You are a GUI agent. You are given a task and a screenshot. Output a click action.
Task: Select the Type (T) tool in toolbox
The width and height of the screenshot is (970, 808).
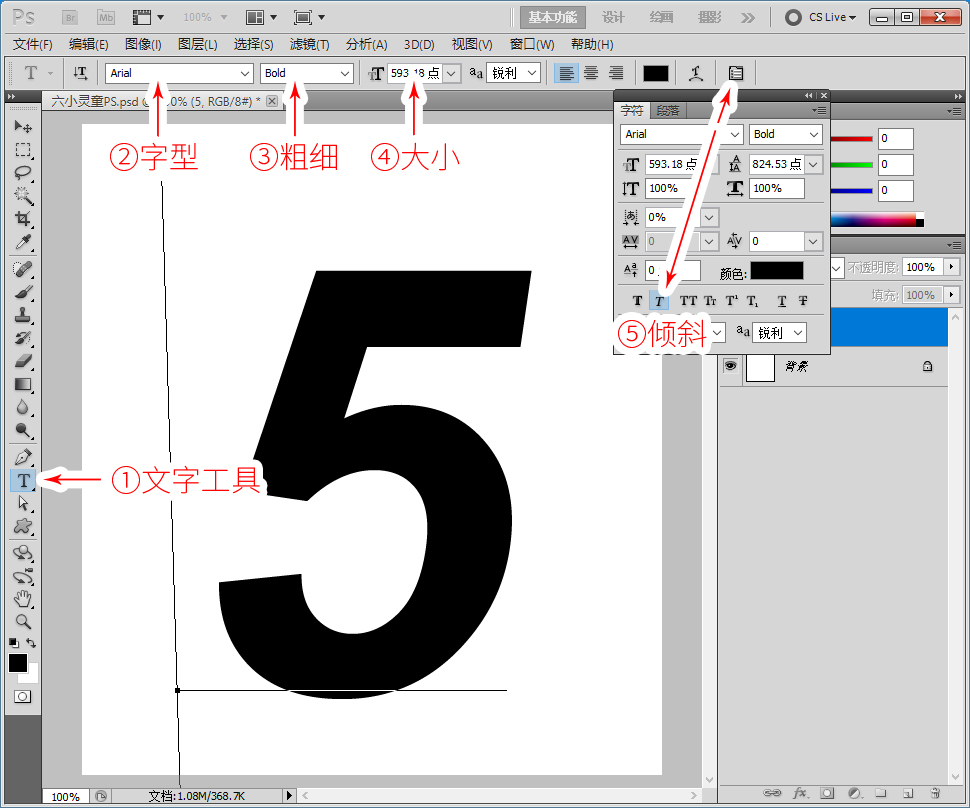(x=22, y=481)
